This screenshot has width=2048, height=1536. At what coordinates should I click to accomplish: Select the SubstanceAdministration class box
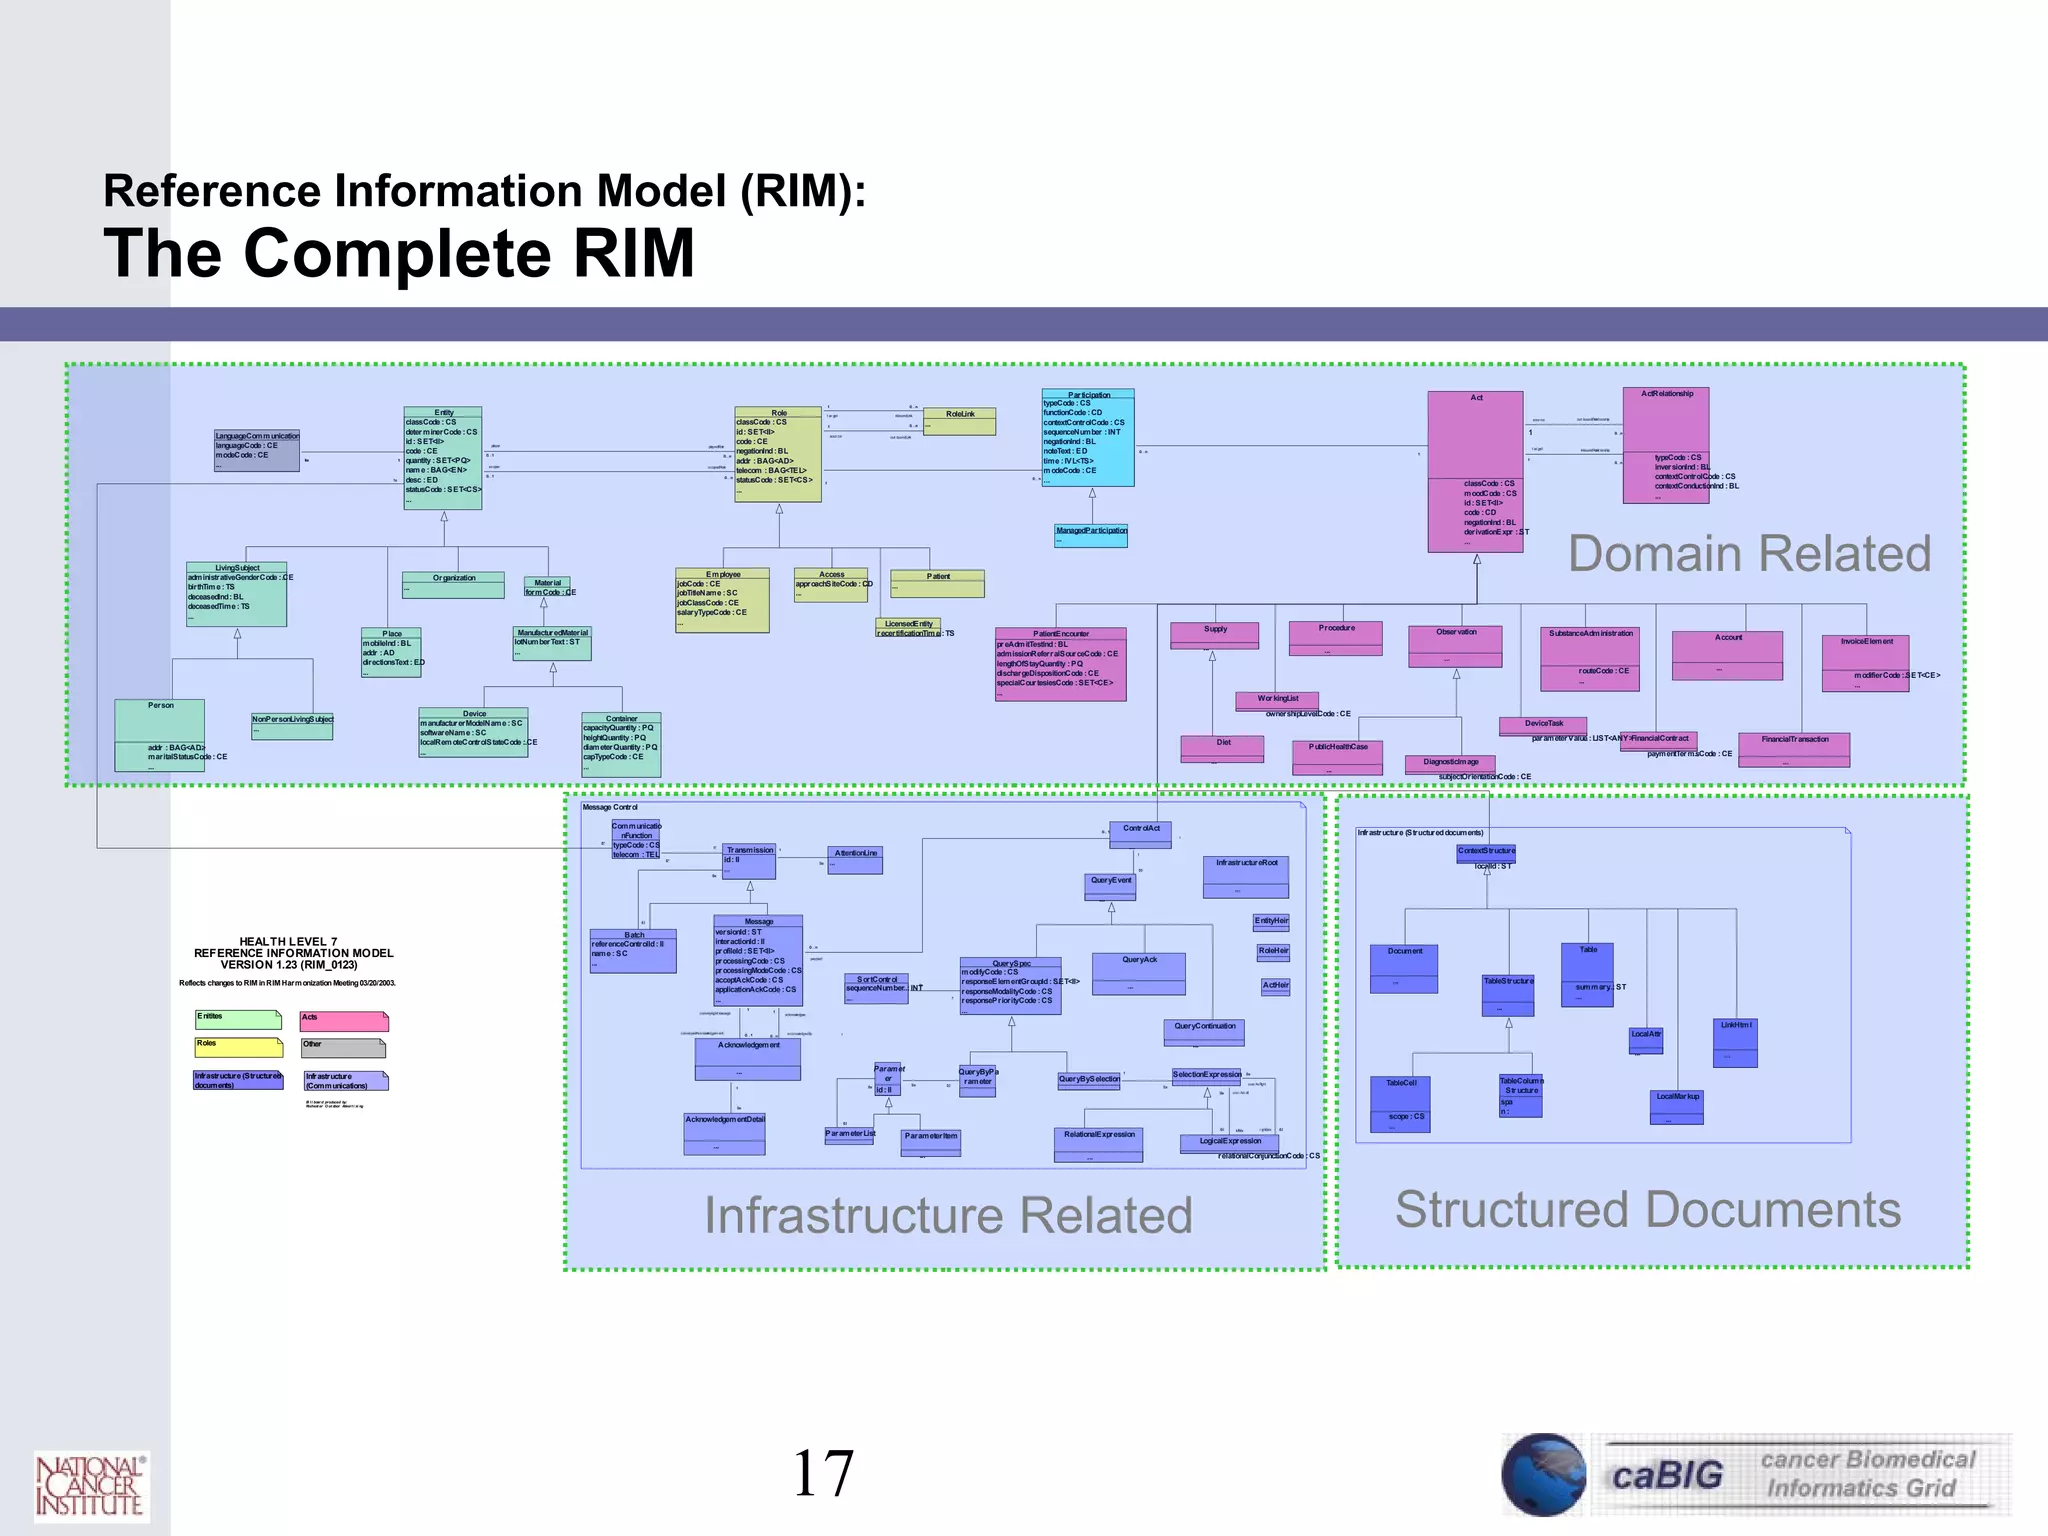(x=1590, y=659)
